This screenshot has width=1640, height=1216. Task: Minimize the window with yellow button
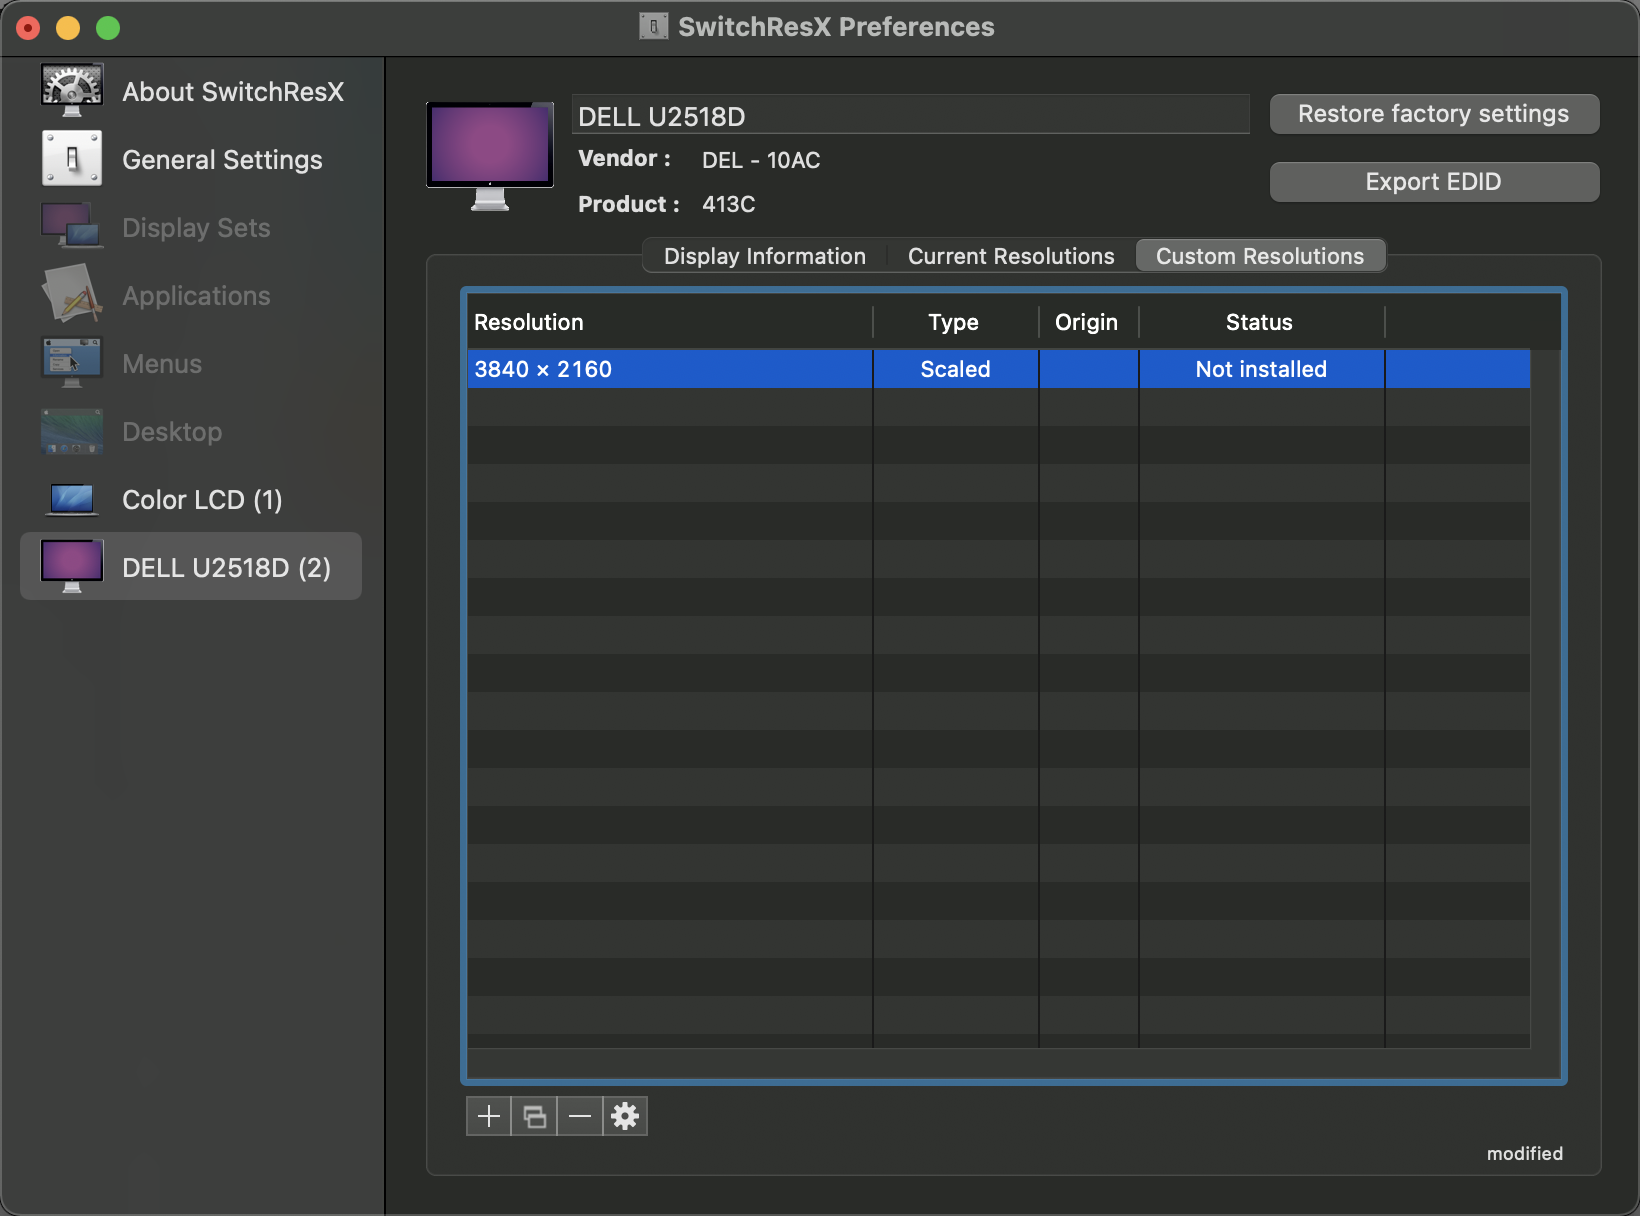point(68,28)
